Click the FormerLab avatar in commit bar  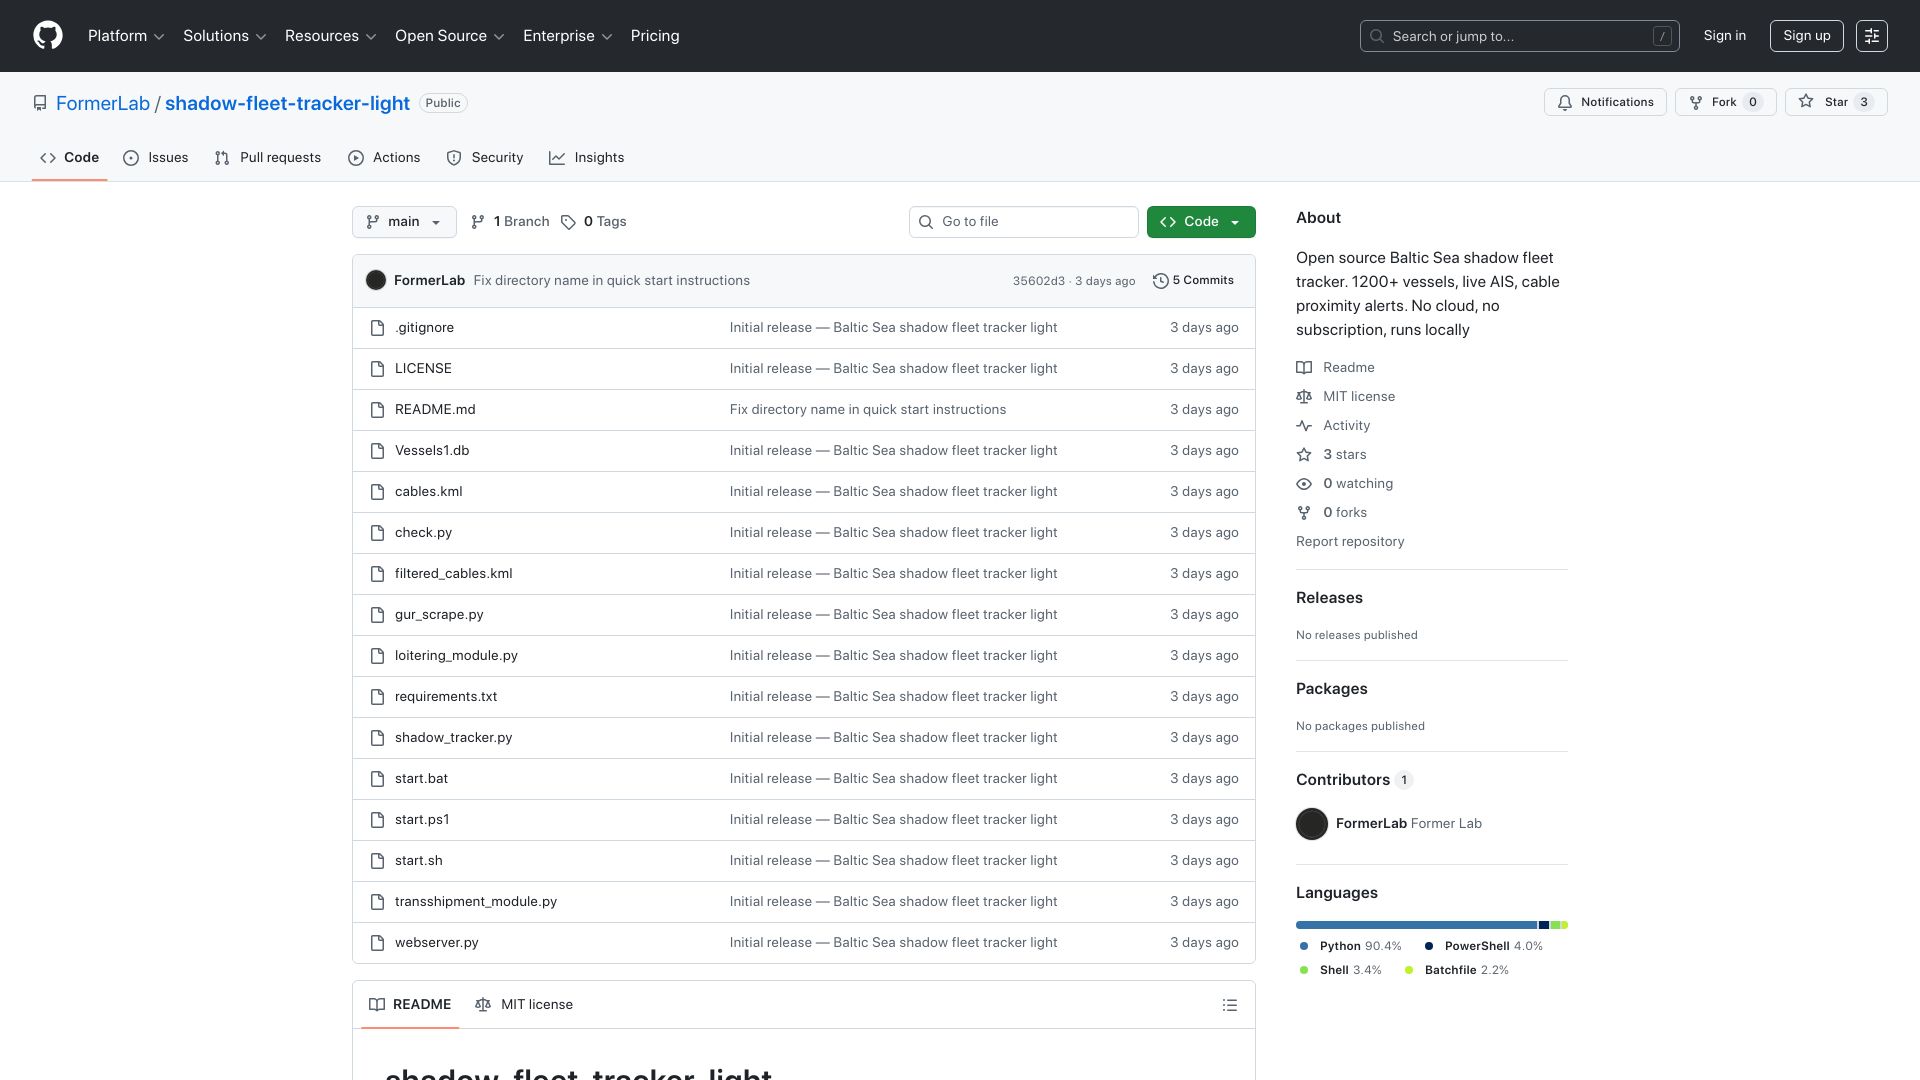[x=376, y=281]
